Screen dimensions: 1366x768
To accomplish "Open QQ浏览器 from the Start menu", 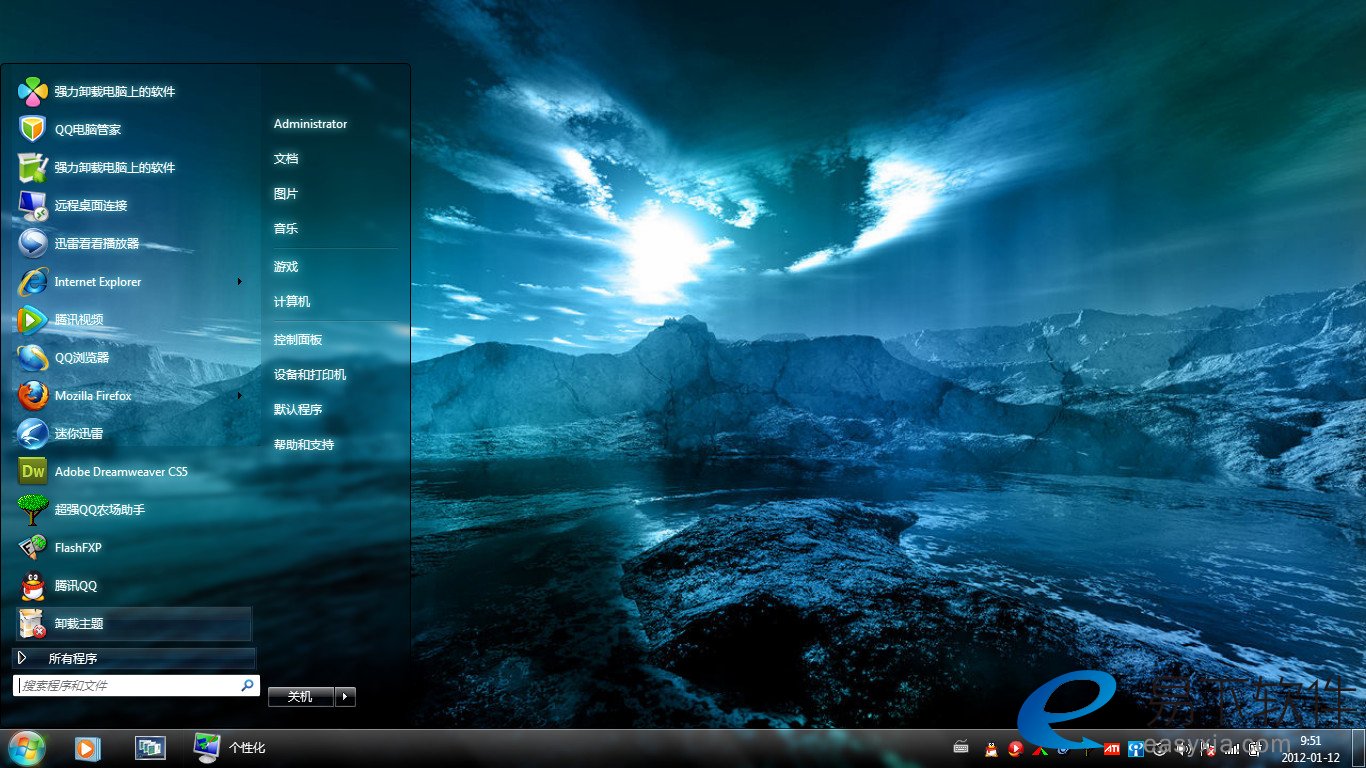I will [82, 358].
